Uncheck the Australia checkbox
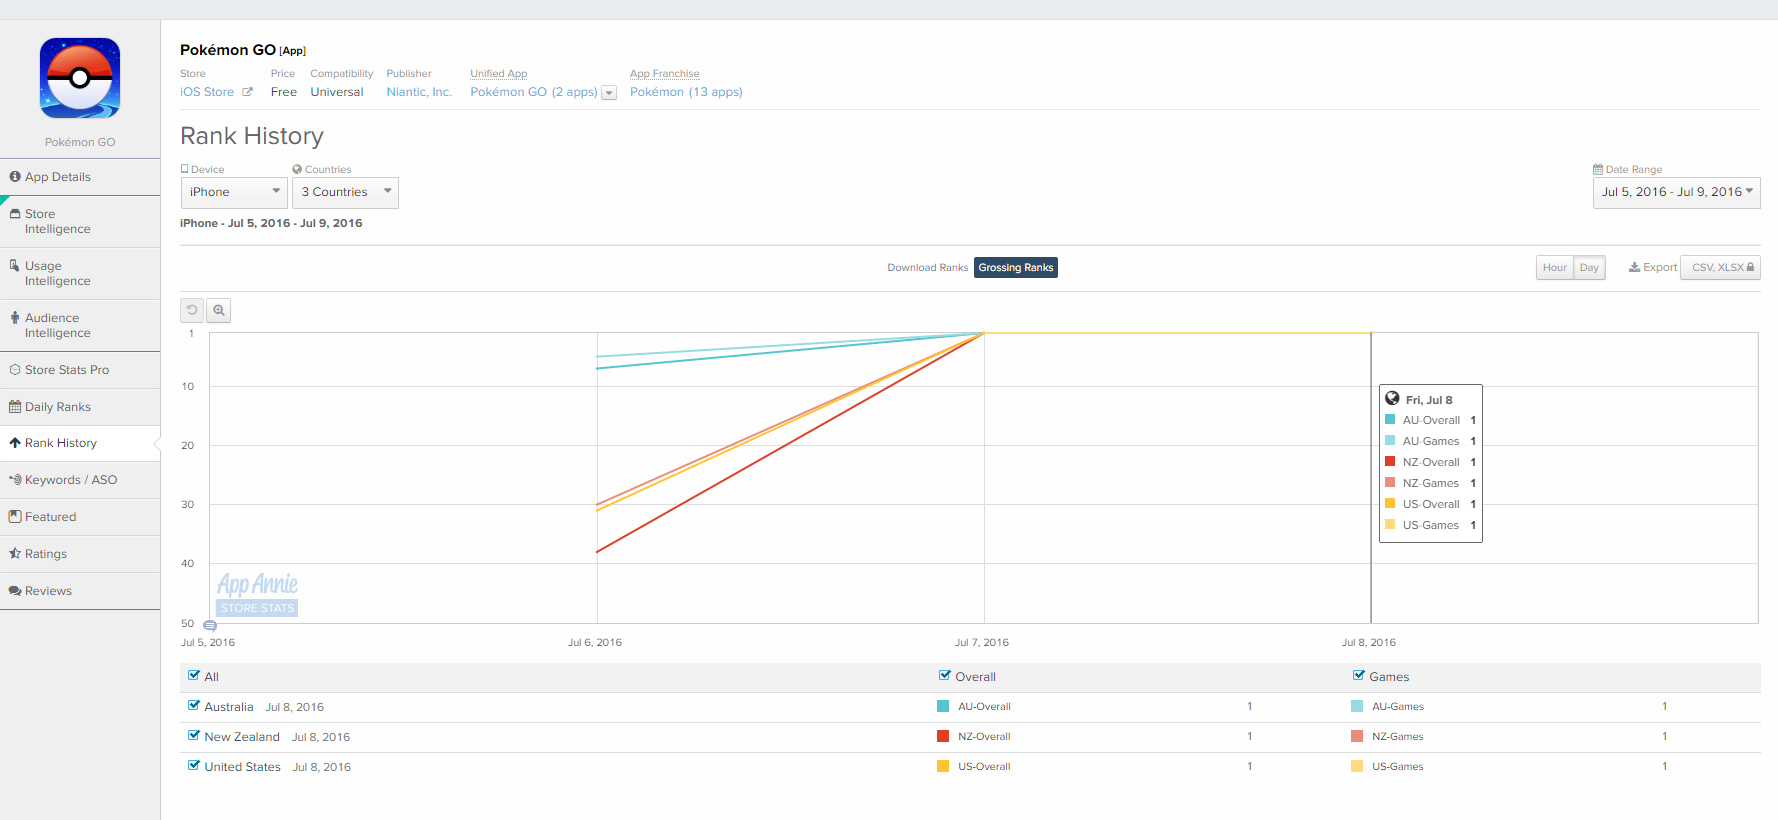1778x820 pixels. click(194, 705)
